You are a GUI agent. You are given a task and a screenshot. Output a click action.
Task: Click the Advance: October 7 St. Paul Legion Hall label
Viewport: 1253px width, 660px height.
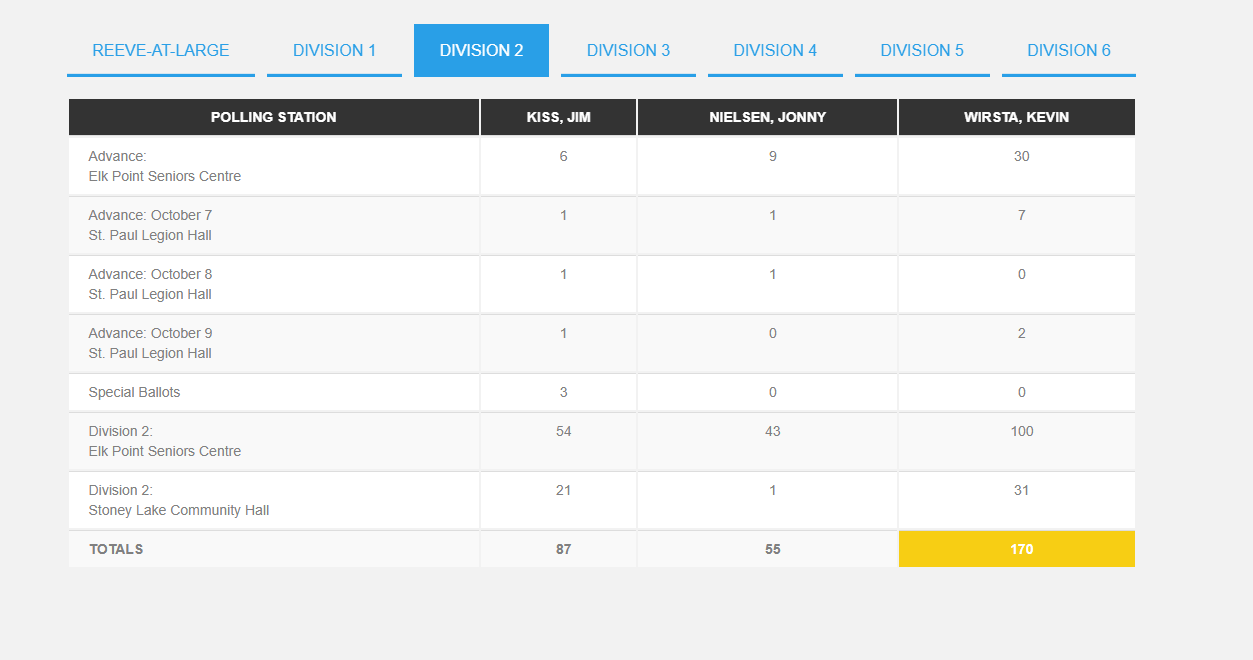pyautogui.click(x=150, y=224)
